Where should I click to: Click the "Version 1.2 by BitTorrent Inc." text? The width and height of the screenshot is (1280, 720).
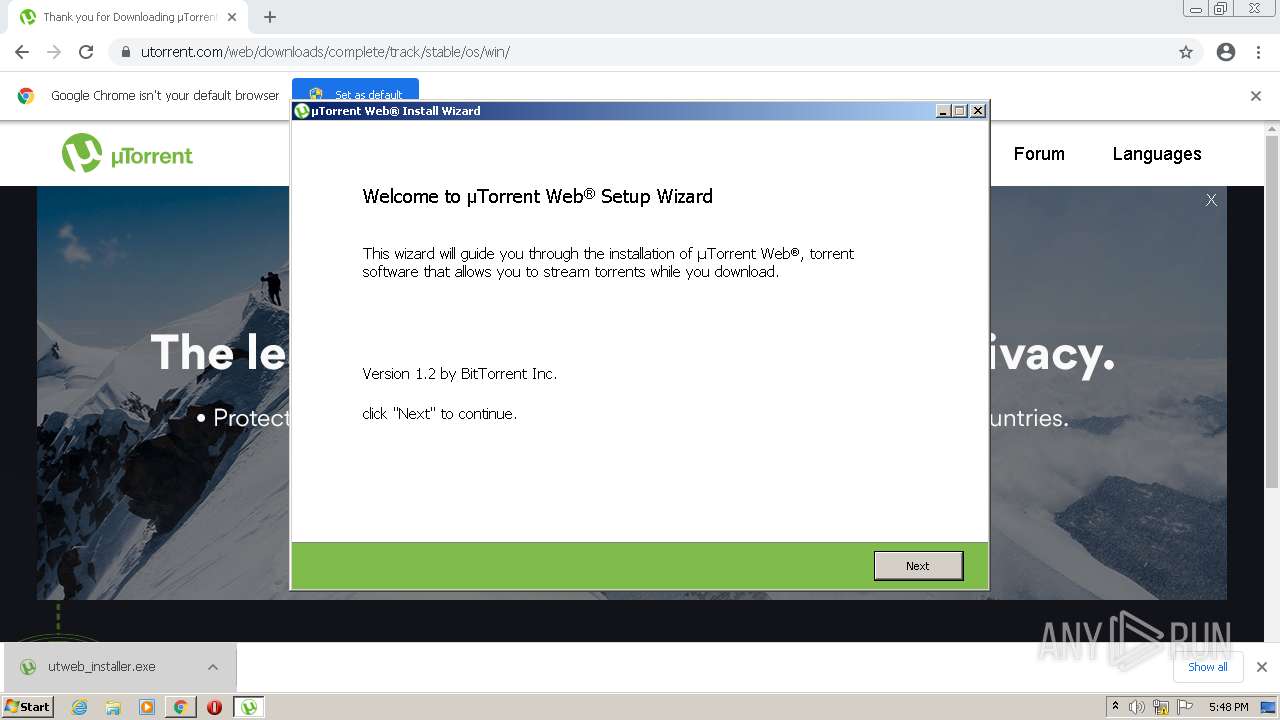pyautogui.click(x=459, y=374)
